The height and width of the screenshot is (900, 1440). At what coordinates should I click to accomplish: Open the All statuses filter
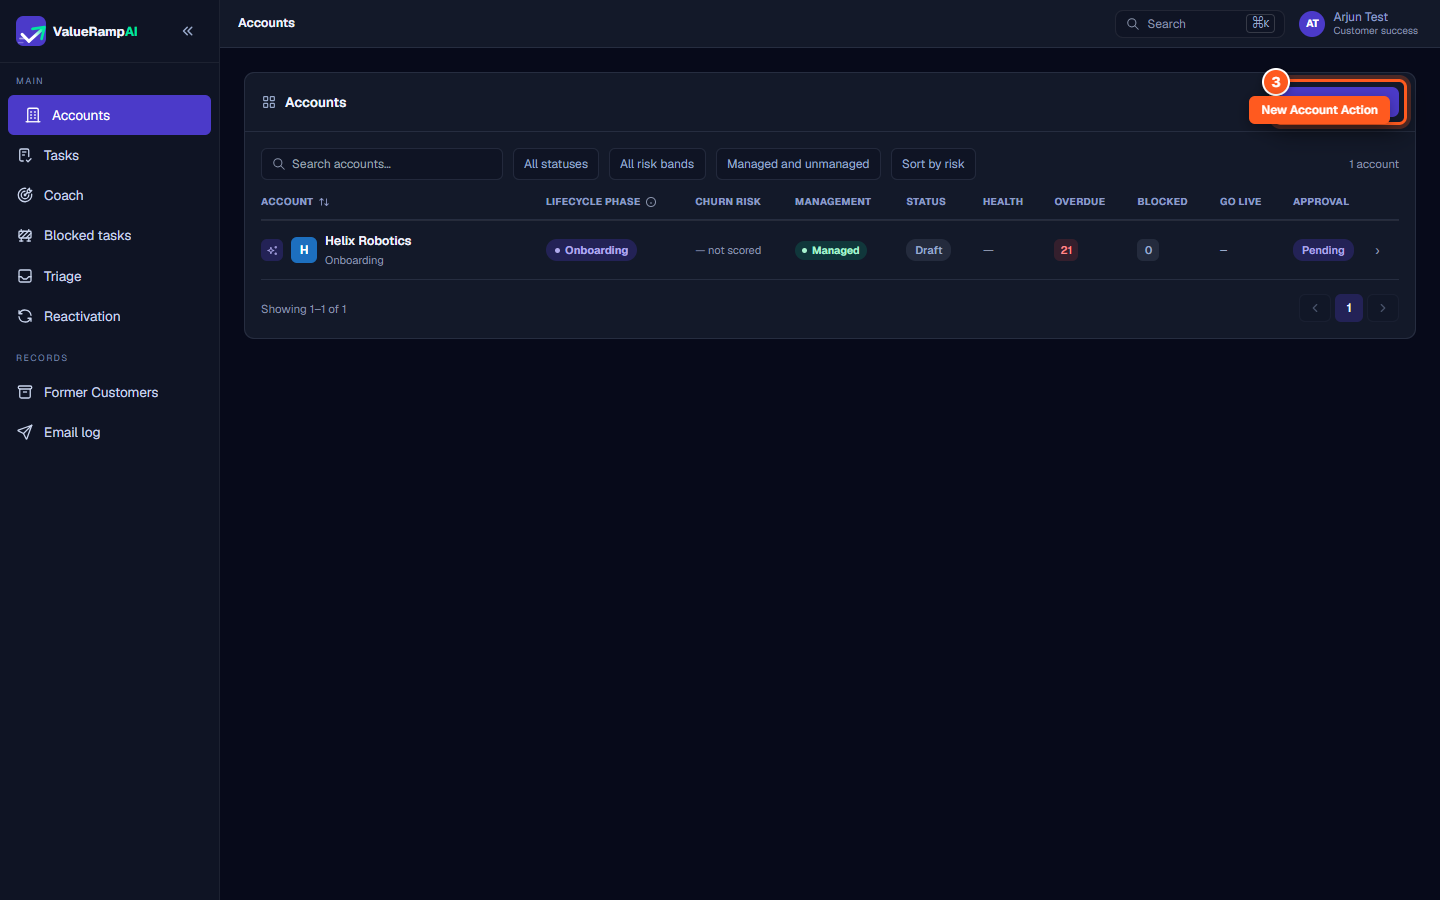(x=556, y=164)
